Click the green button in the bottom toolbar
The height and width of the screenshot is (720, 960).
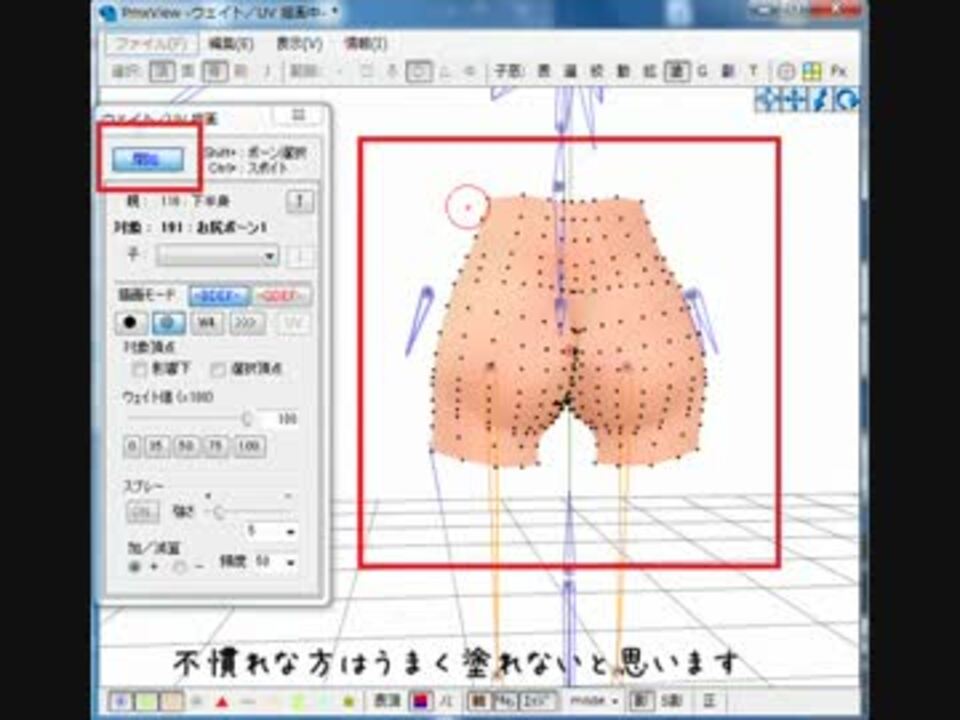(x=146, y=701)
